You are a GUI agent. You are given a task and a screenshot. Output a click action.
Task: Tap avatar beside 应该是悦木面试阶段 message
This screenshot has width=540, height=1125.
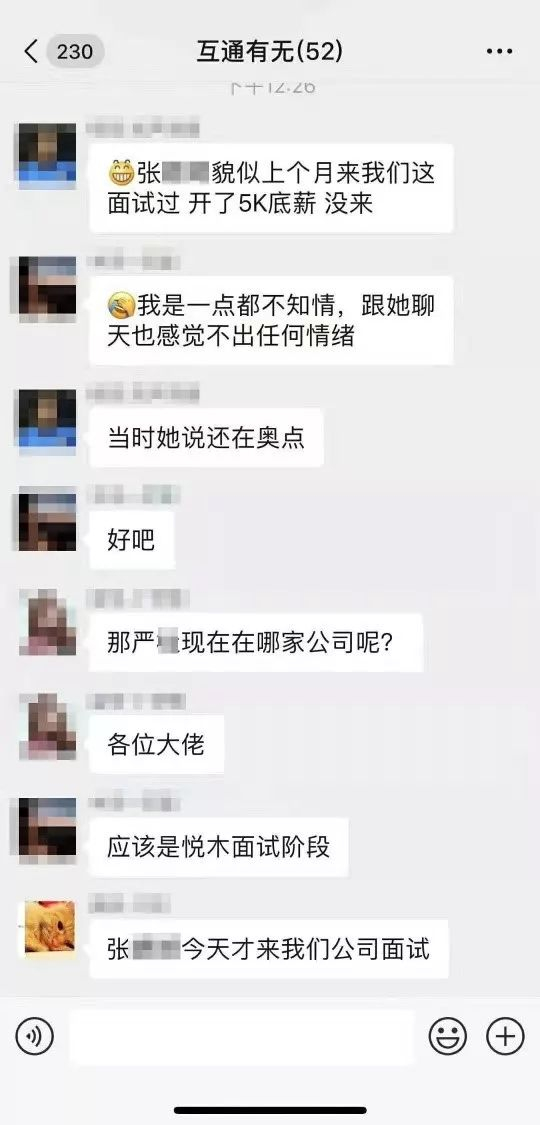click(x=47, y=829)
